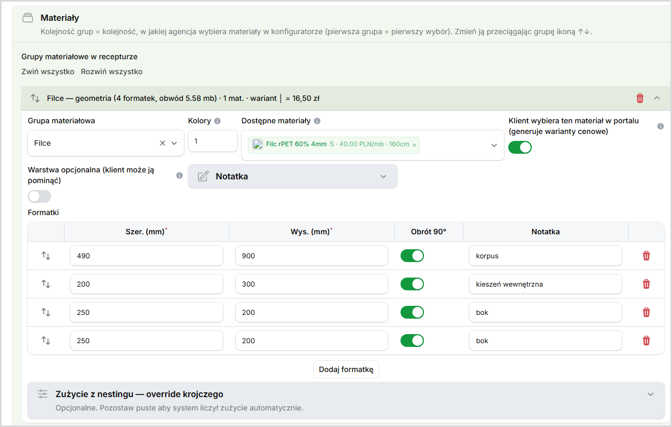Remove the Filc rPET 60% 4mm tag

point(414,145)
